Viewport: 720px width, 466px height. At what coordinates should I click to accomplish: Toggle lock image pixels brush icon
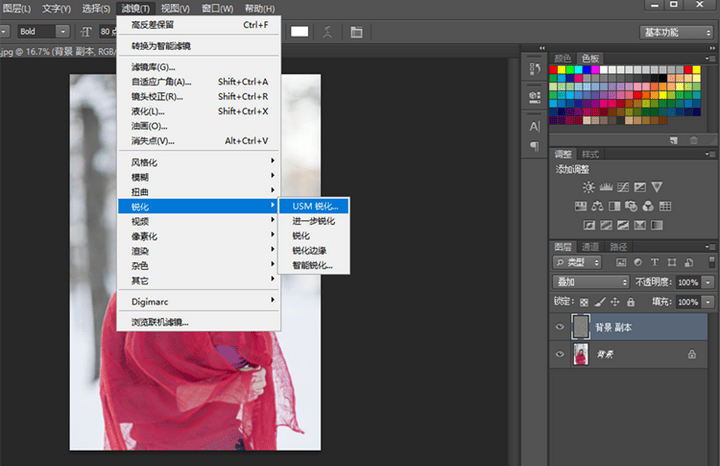(x=600, y=302)
